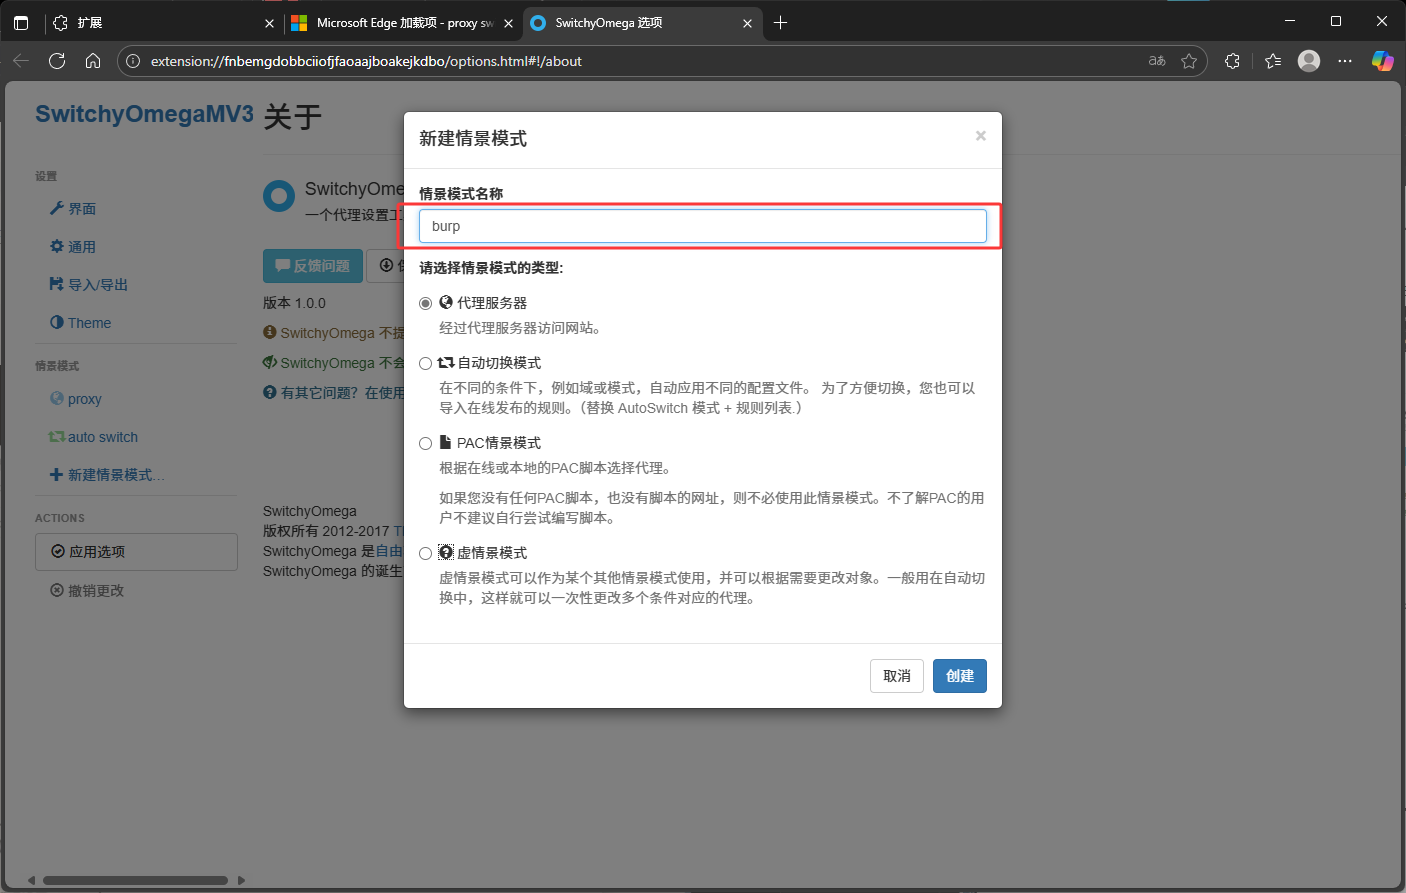Click the scrollbar left arrow
The image size is (1406, 893).
(x=31, y=881)
